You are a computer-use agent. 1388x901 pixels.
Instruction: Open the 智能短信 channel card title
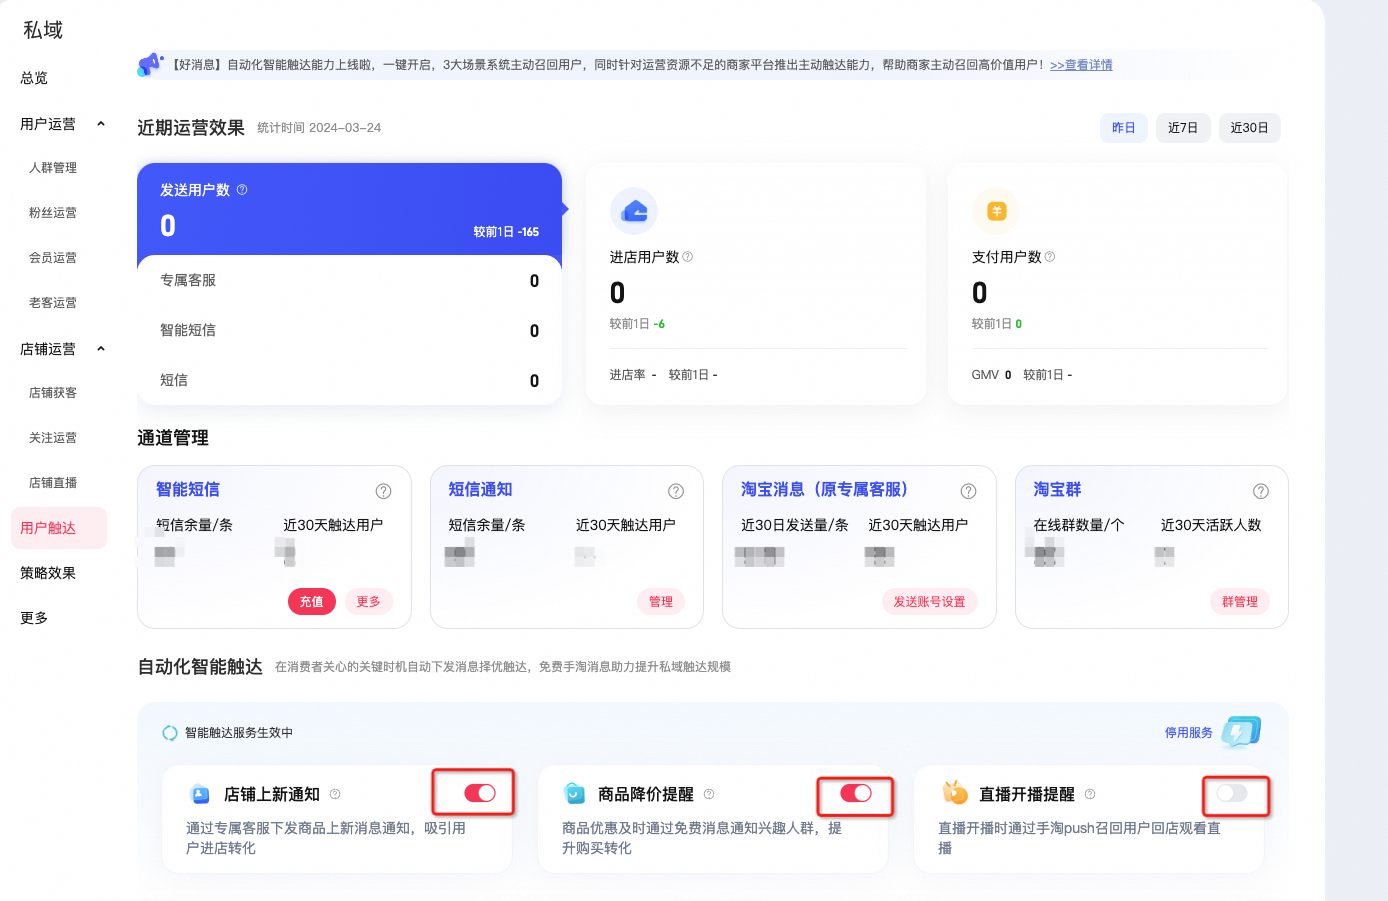coord(188,489)
